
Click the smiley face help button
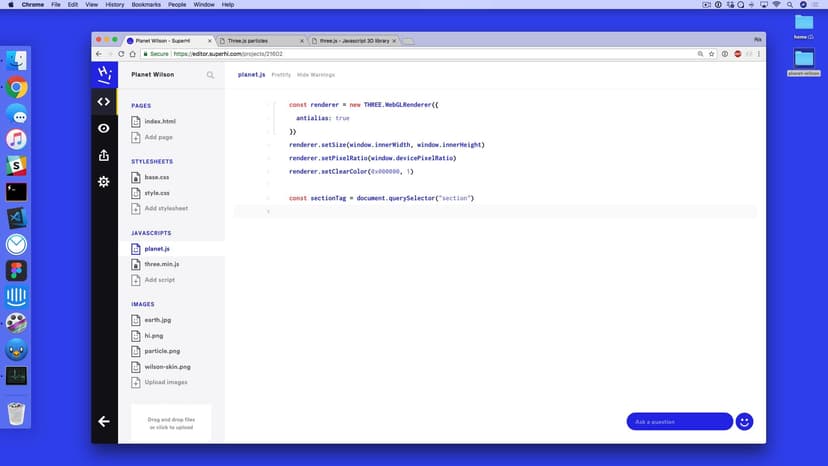744,421
